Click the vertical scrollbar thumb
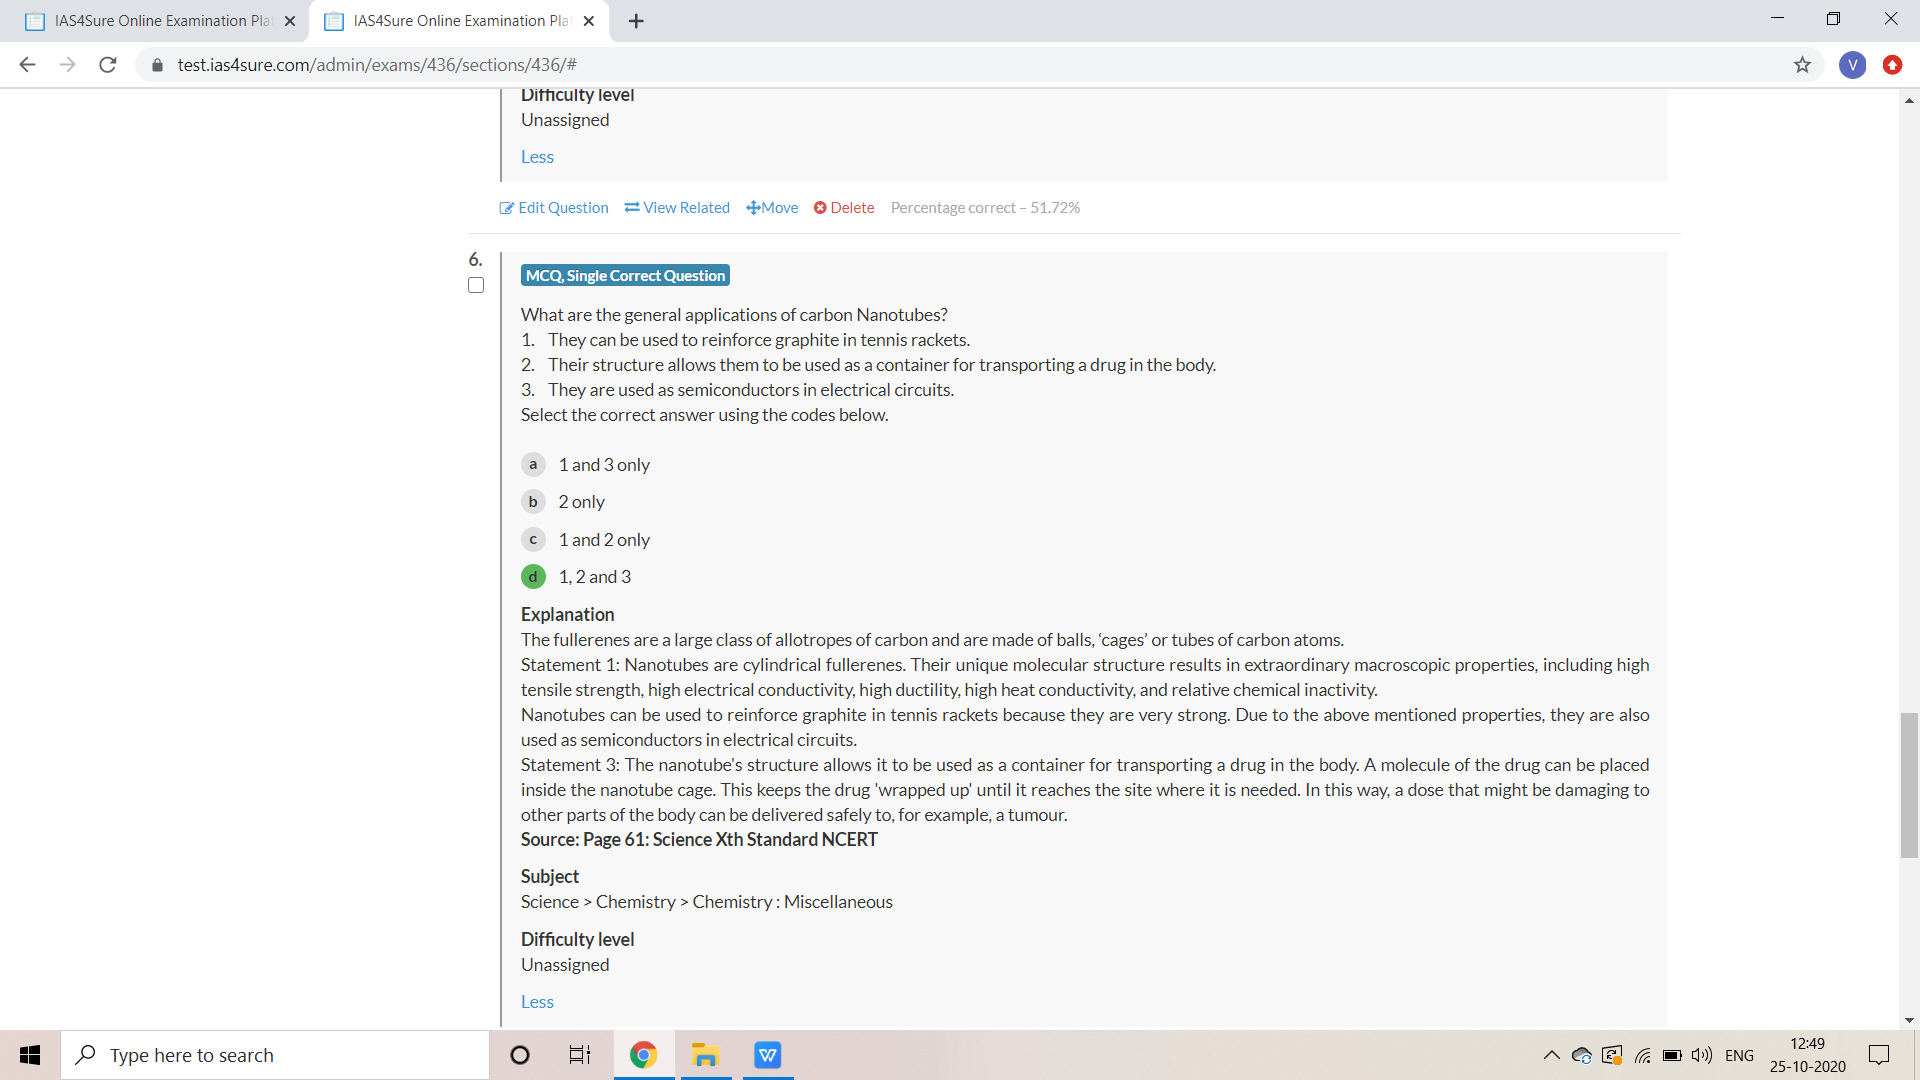1920x1080 pixels. point(1909,785)
